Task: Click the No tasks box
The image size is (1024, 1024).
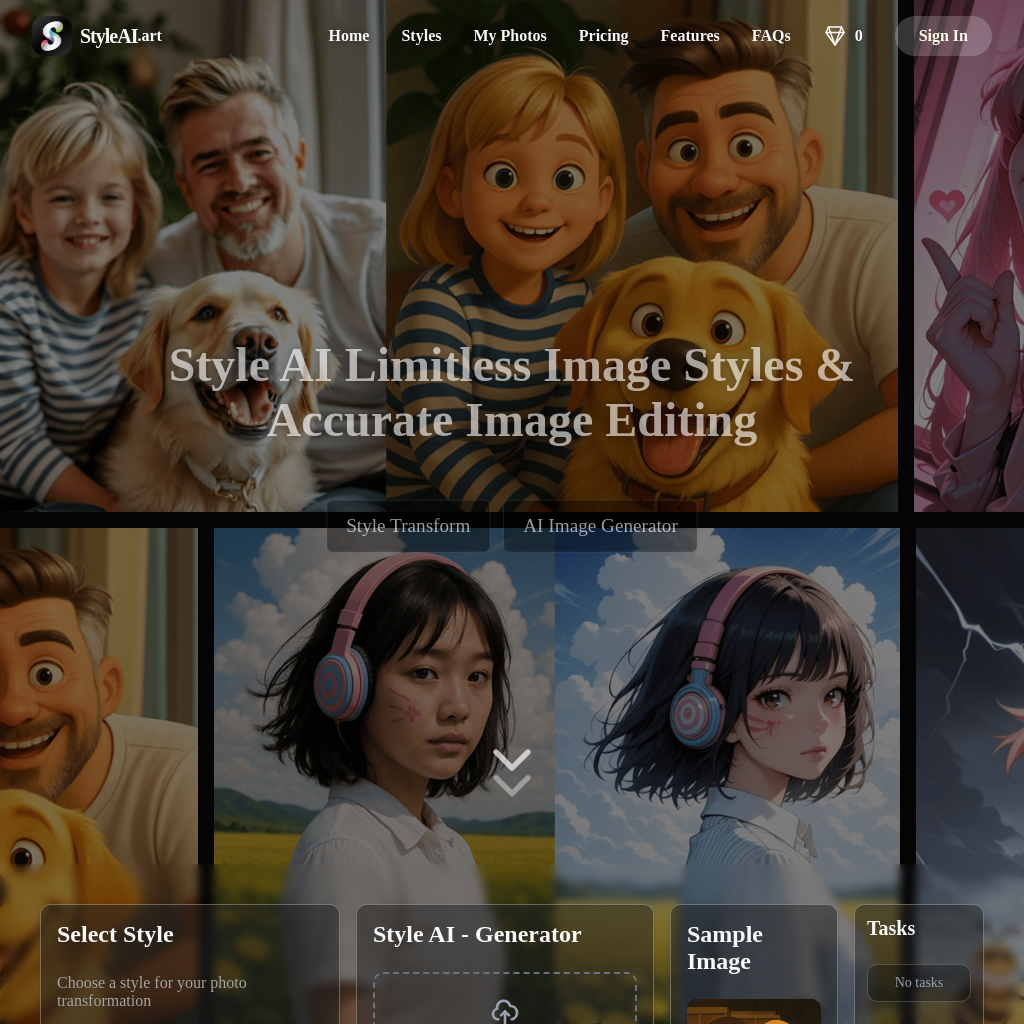Action: 918,982
